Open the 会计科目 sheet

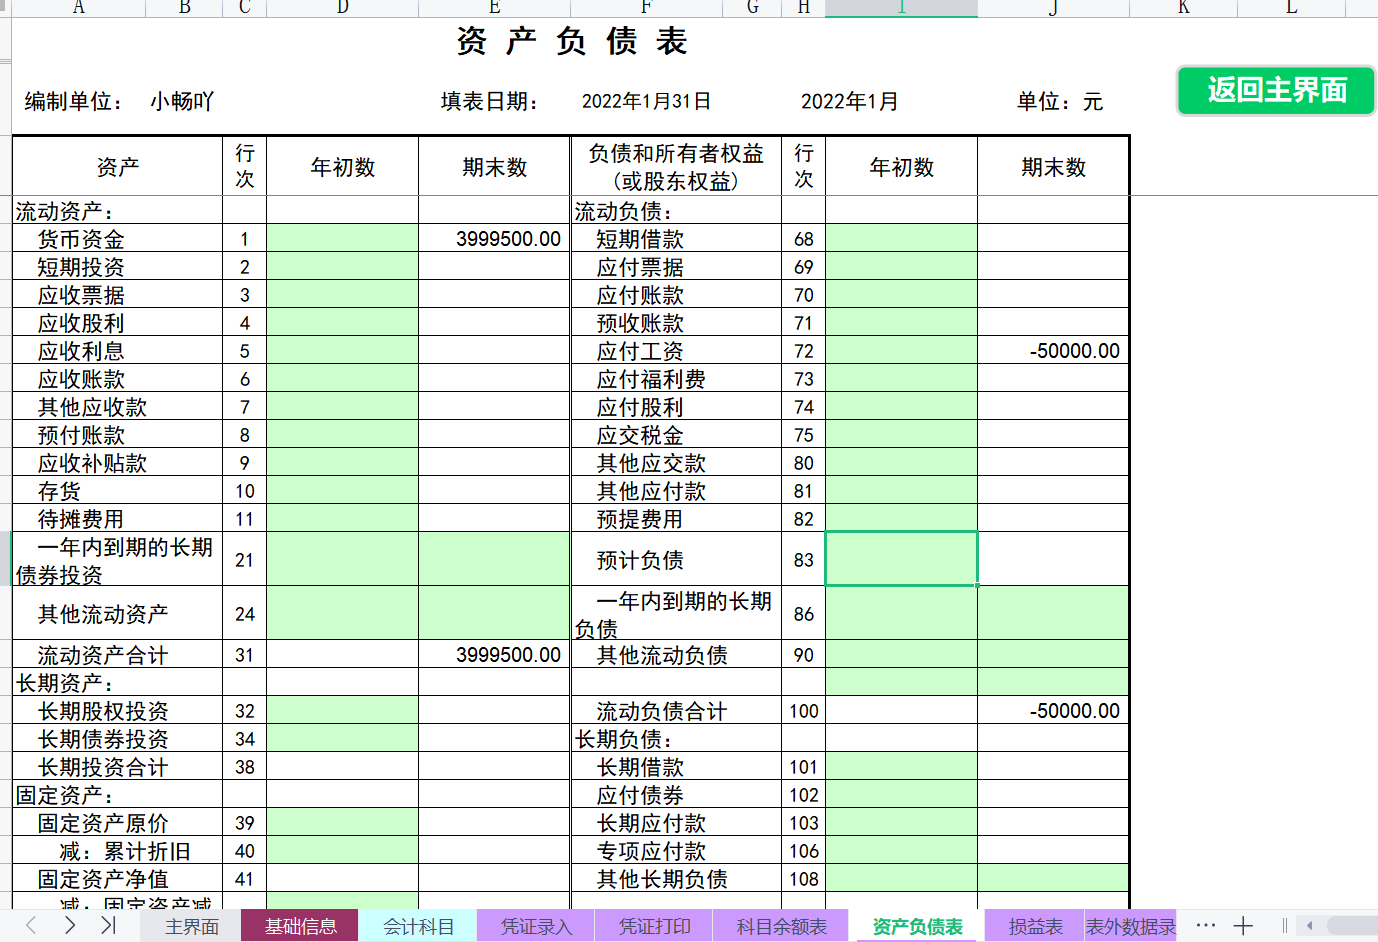(x=418, y=925)
